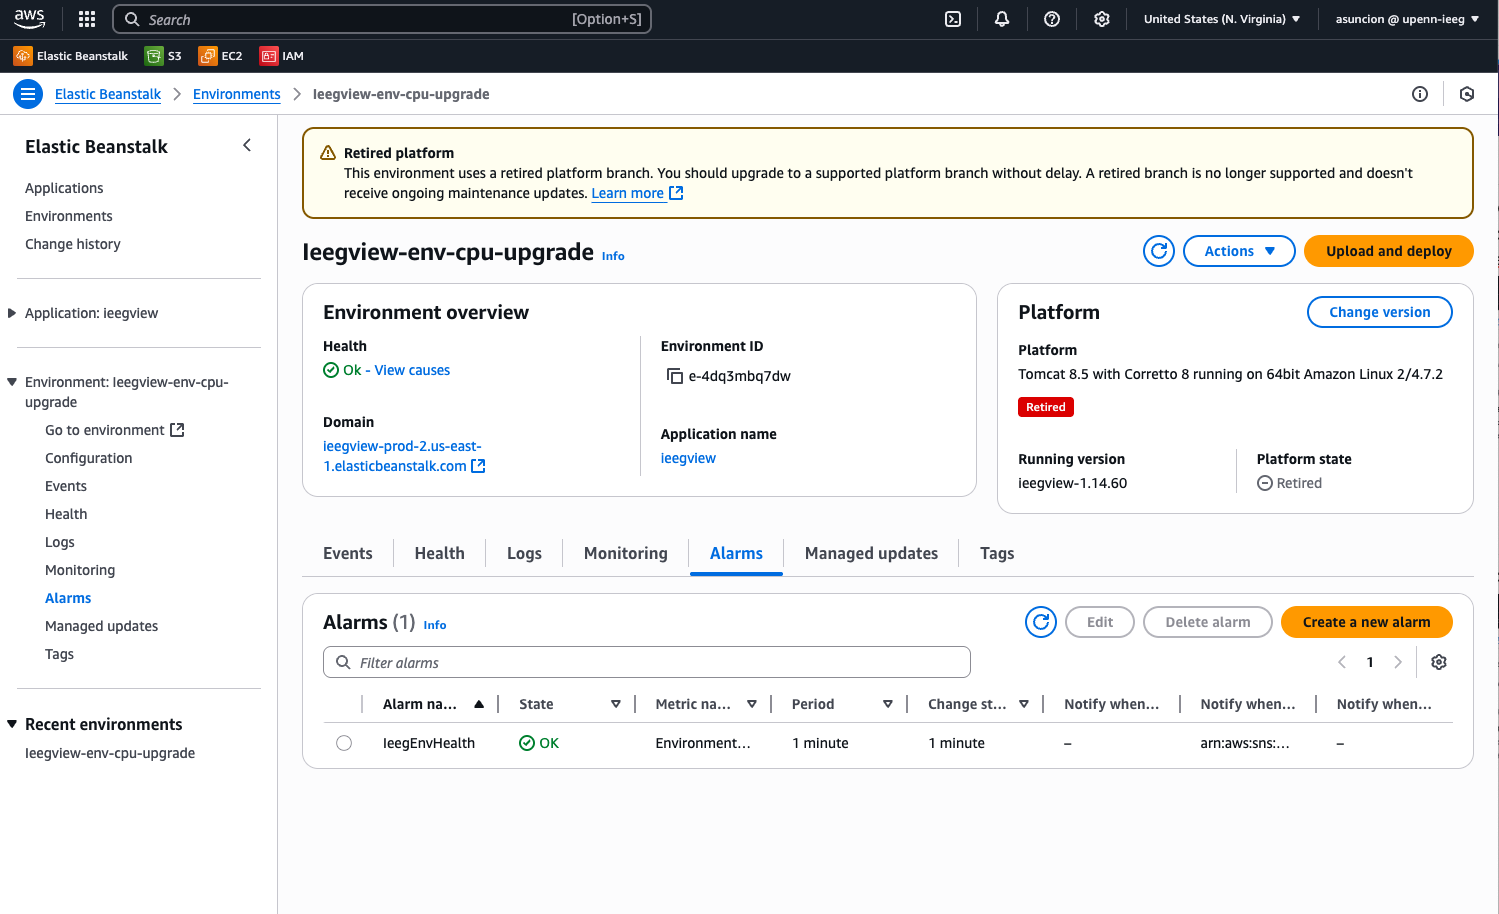This screenshot has height=914, width=1499.
Task: Focus the top AWS Search bar
Action: [x=382, y=19]
